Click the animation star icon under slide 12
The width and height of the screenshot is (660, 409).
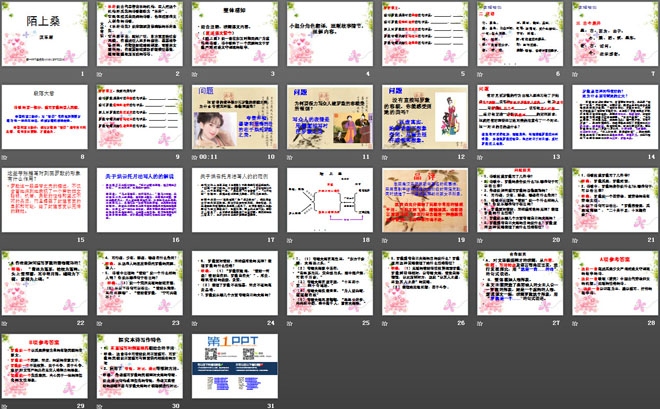click(x=385, y=157)
